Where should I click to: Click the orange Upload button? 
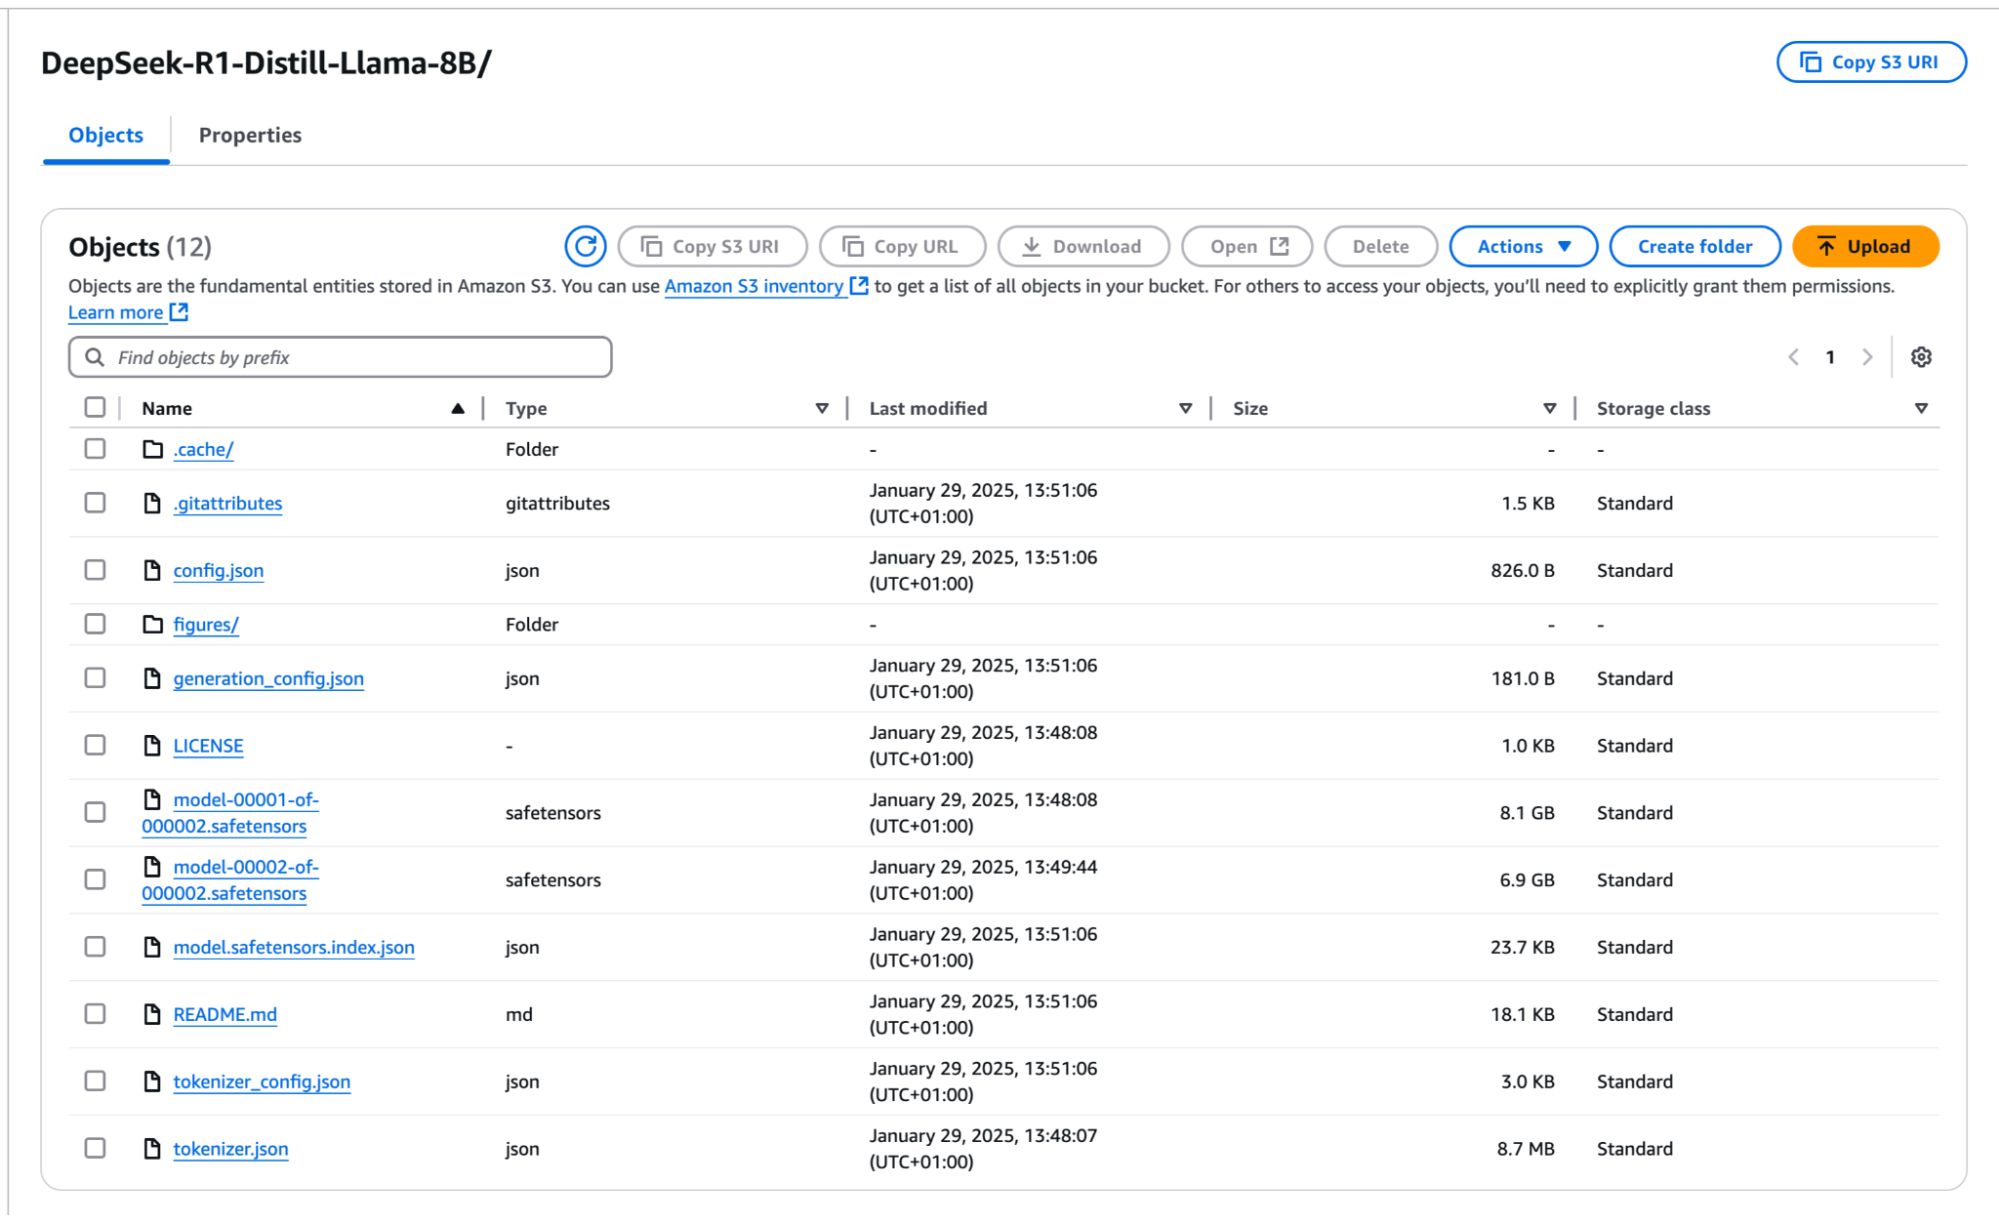click(1865, 246)
